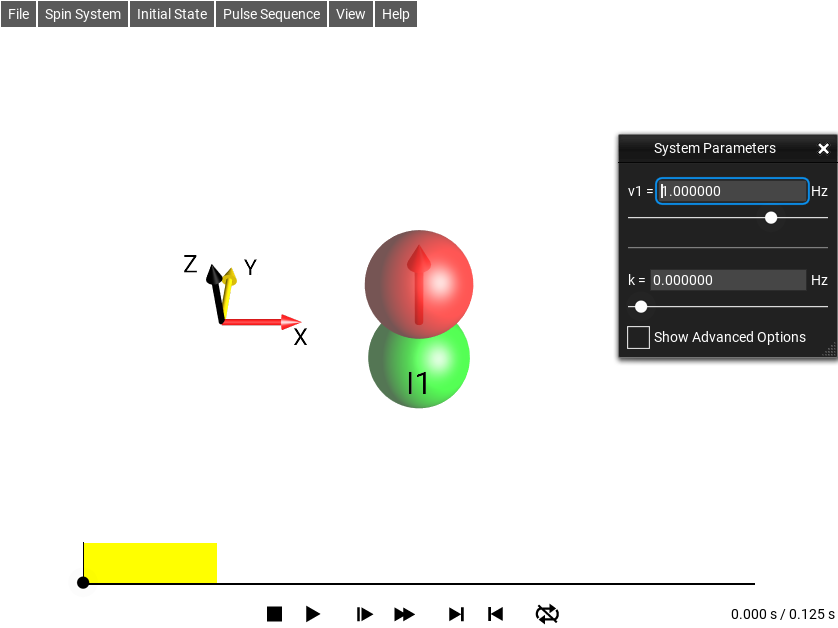The image size is (838, 628).
Task: Open the Help menu
Action: [396, 14]
